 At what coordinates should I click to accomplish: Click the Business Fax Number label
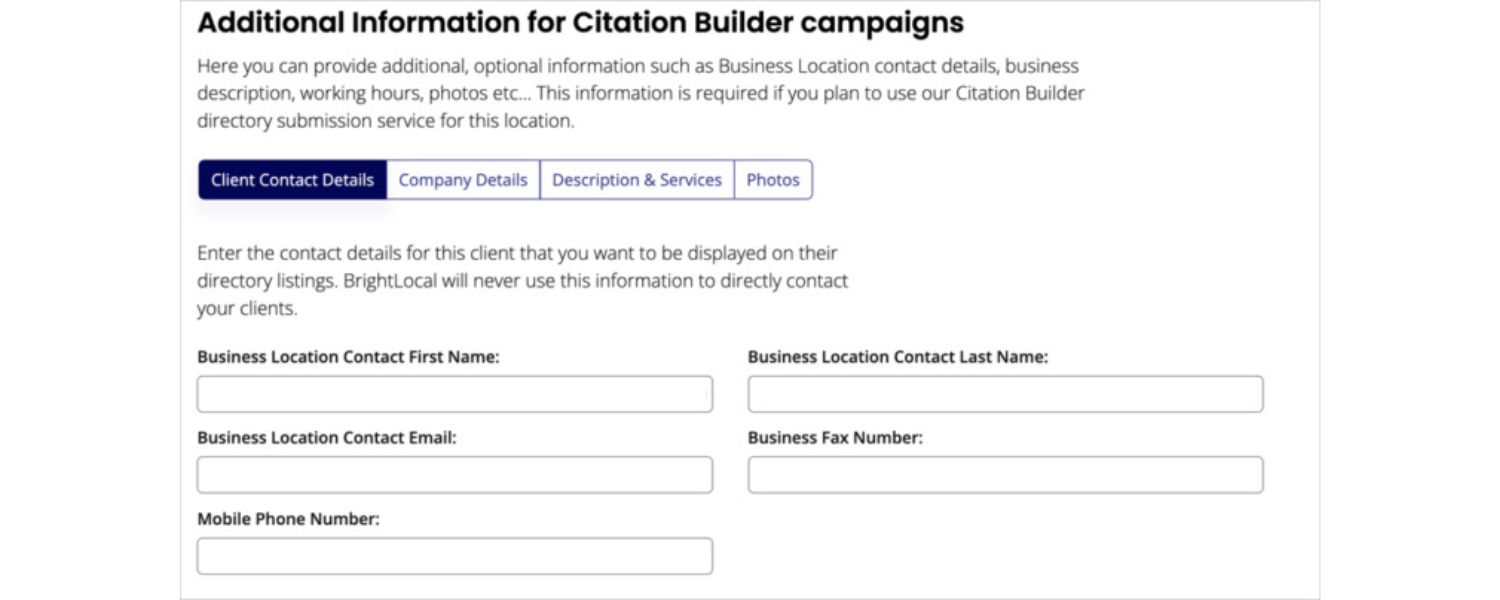[836, 437]
